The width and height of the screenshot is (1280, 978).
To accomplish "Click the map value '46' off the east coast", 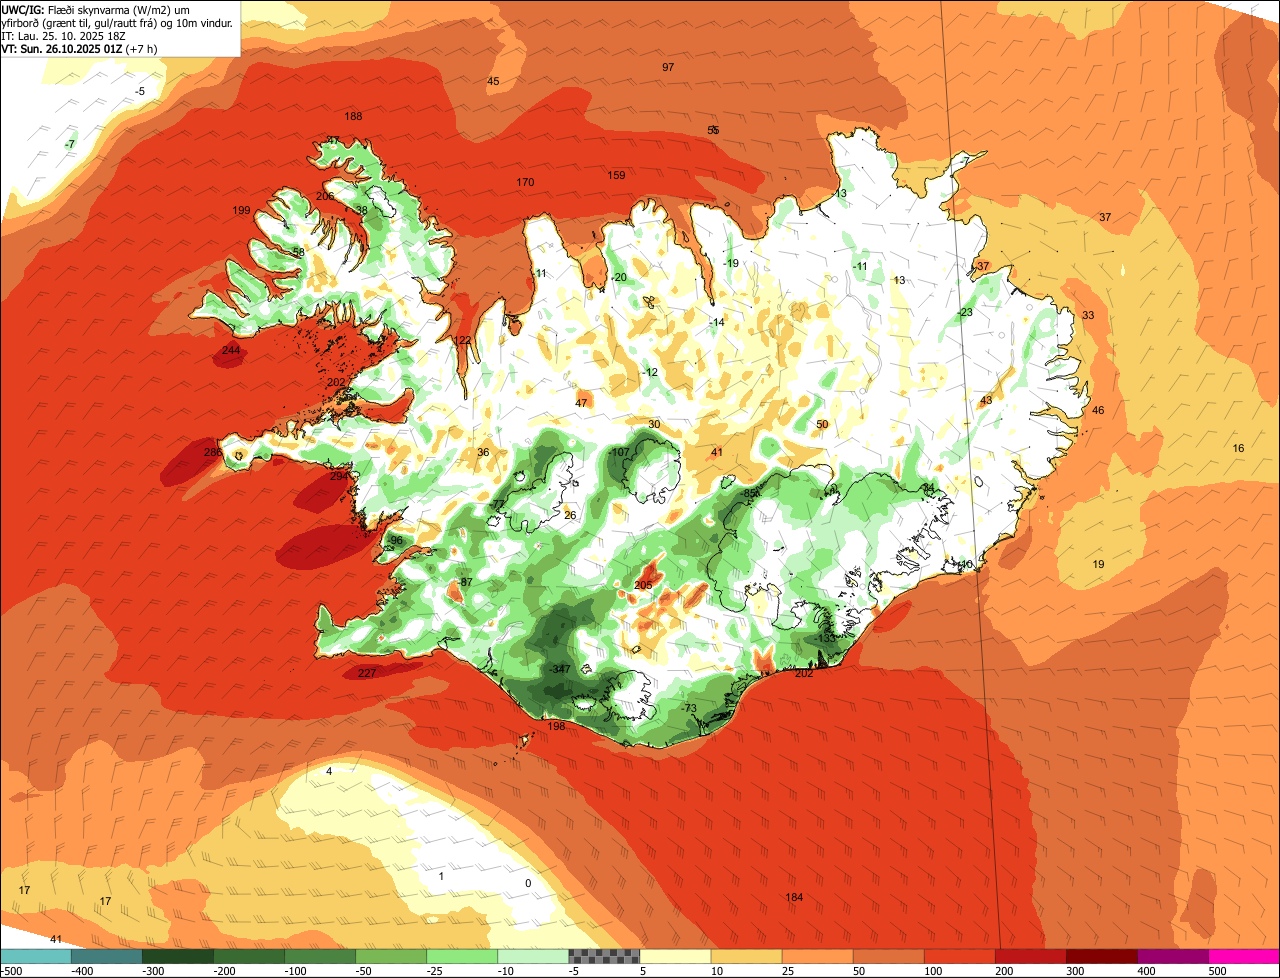I will click(x=1098, y=410).
